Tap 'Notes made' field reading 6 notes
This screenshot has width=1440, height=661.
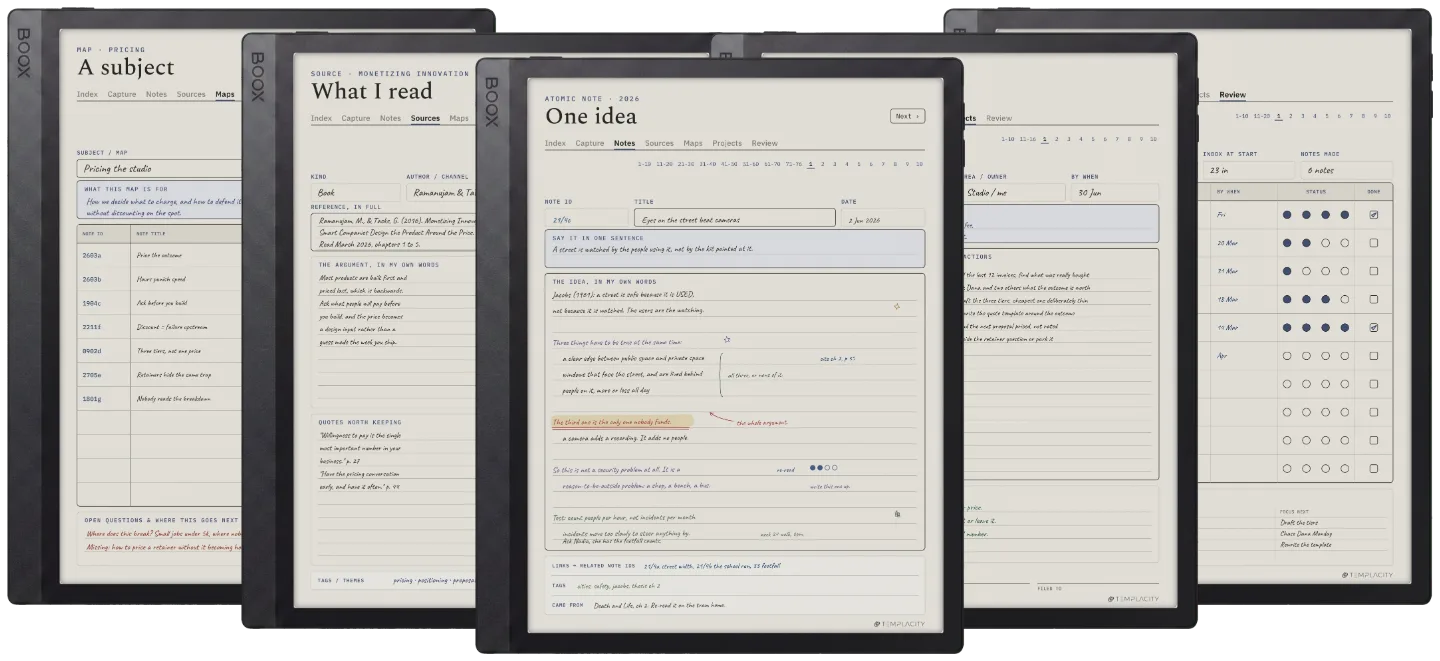click(1346, 171)
